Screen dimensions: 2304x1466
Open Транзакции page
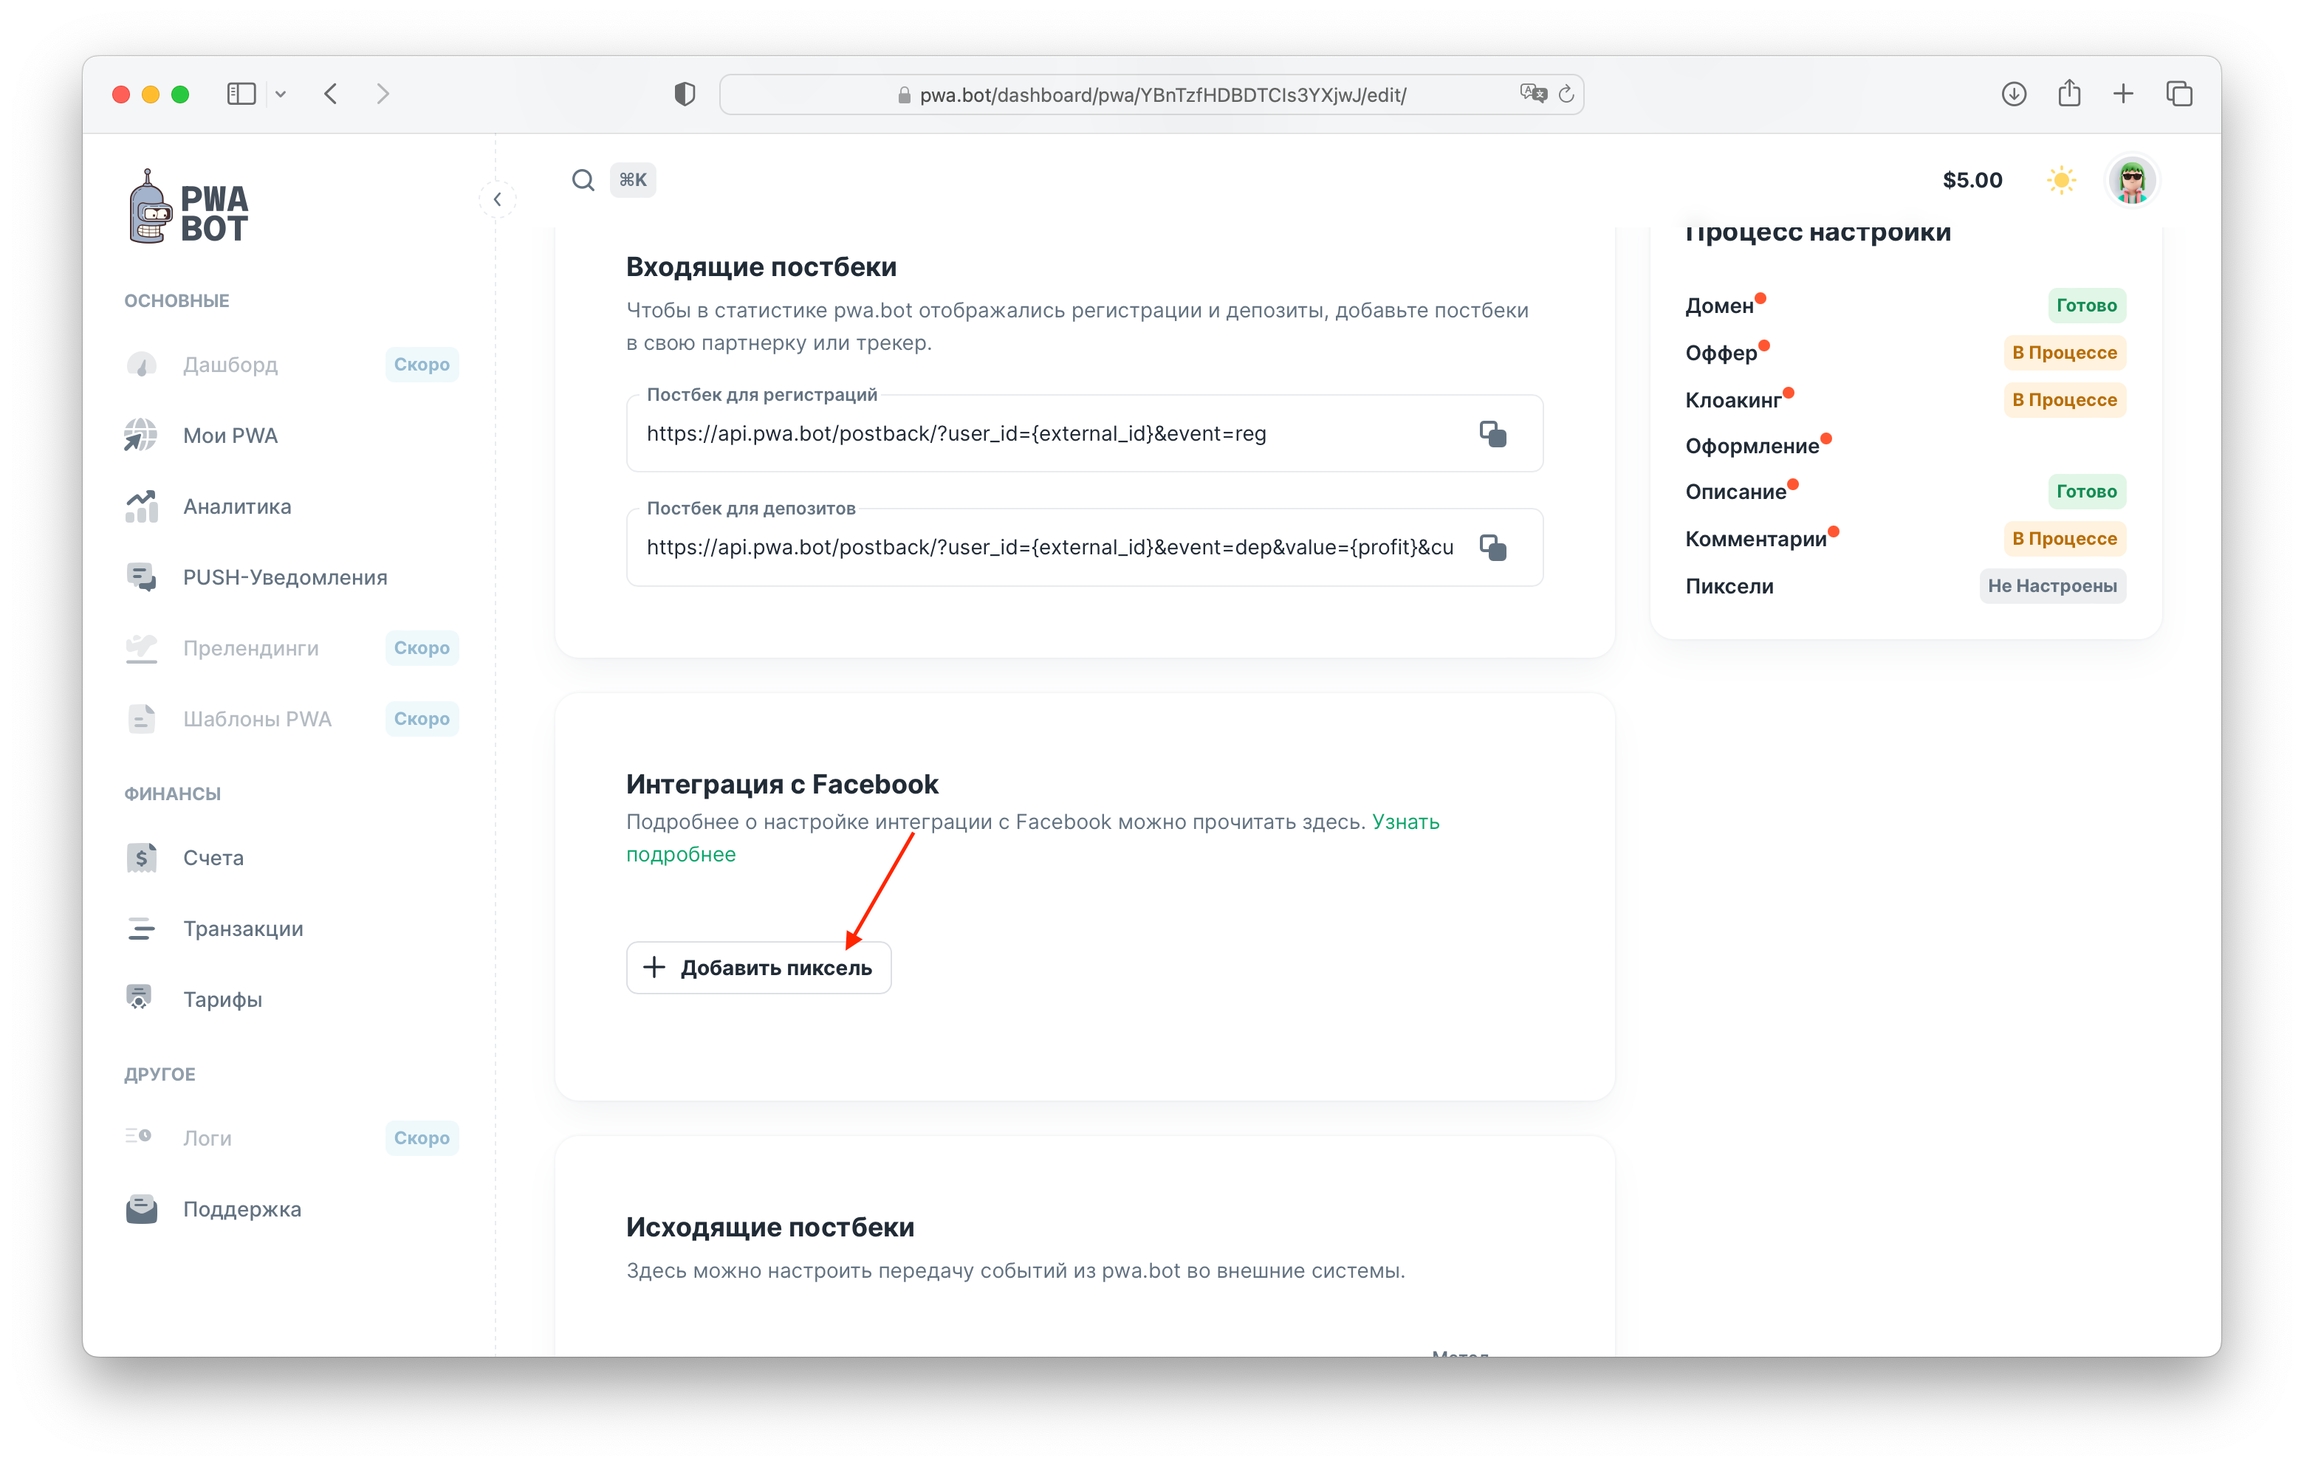(x=243, y=929)
